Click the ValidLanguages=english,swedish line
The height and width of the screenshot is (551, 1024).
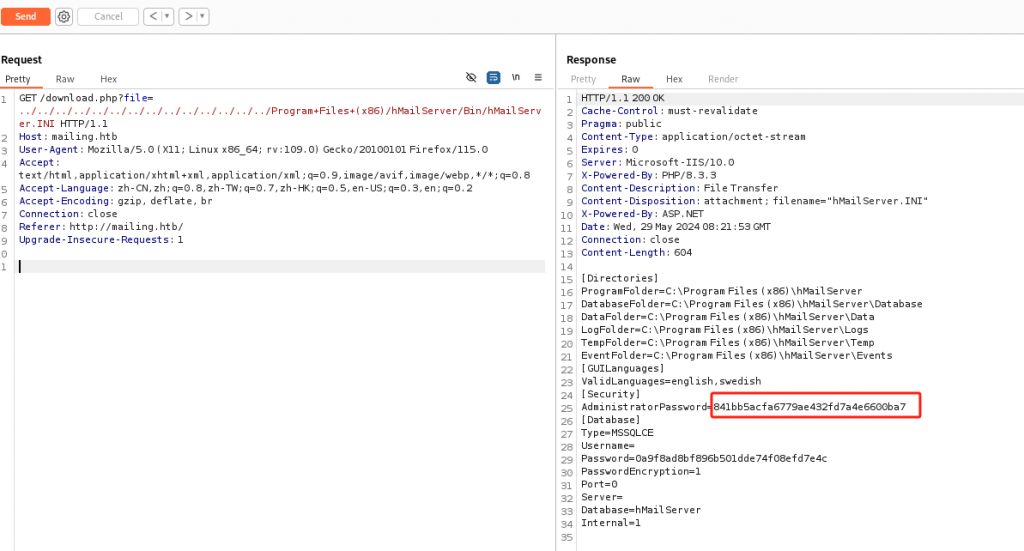pos(671,381)
